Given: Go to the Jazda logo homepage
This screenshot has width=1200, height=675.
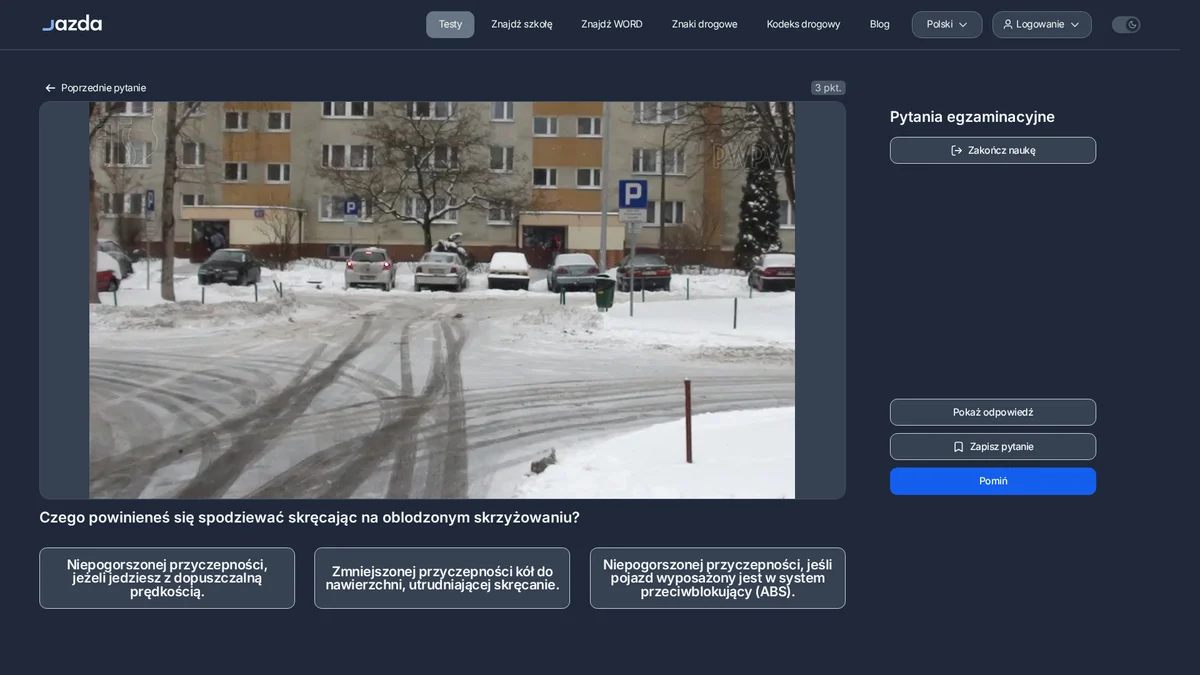Looking at the screenshot, I should click(x=72, y=23).
